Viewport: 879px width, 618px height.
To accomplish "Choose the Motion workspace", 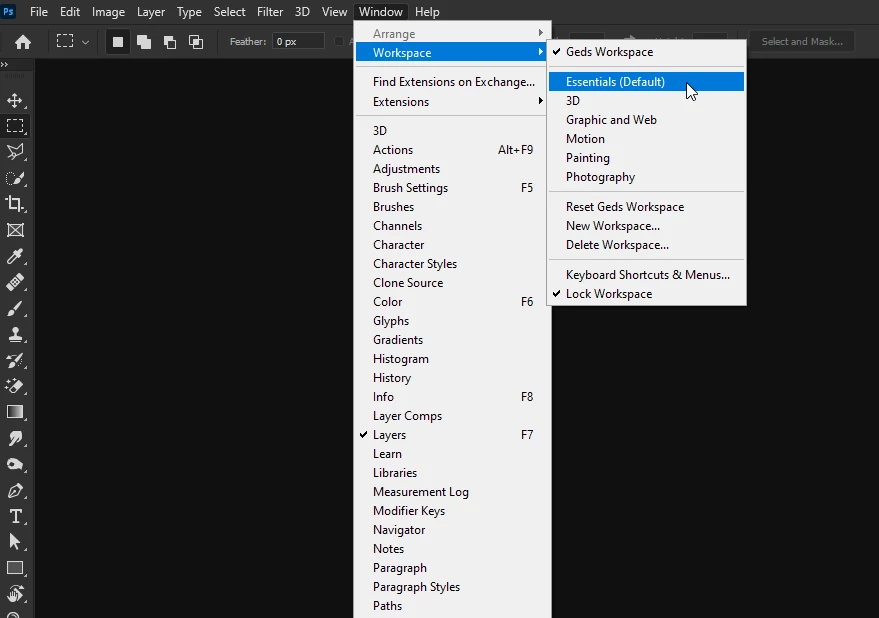I will (x=646, y=139).
